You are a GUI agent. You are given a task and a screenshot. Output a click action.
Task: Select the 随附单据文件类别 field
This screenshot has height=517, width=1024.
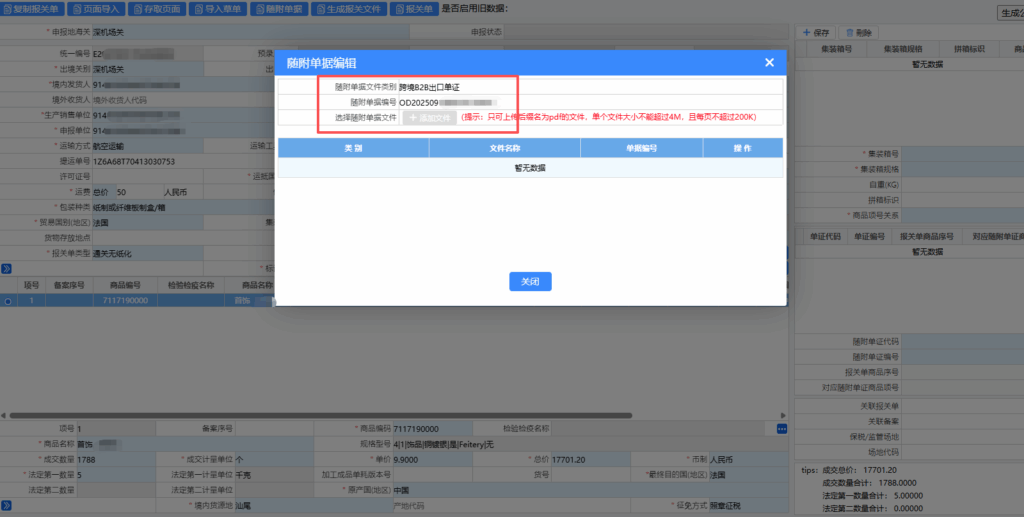click(590, 87)
